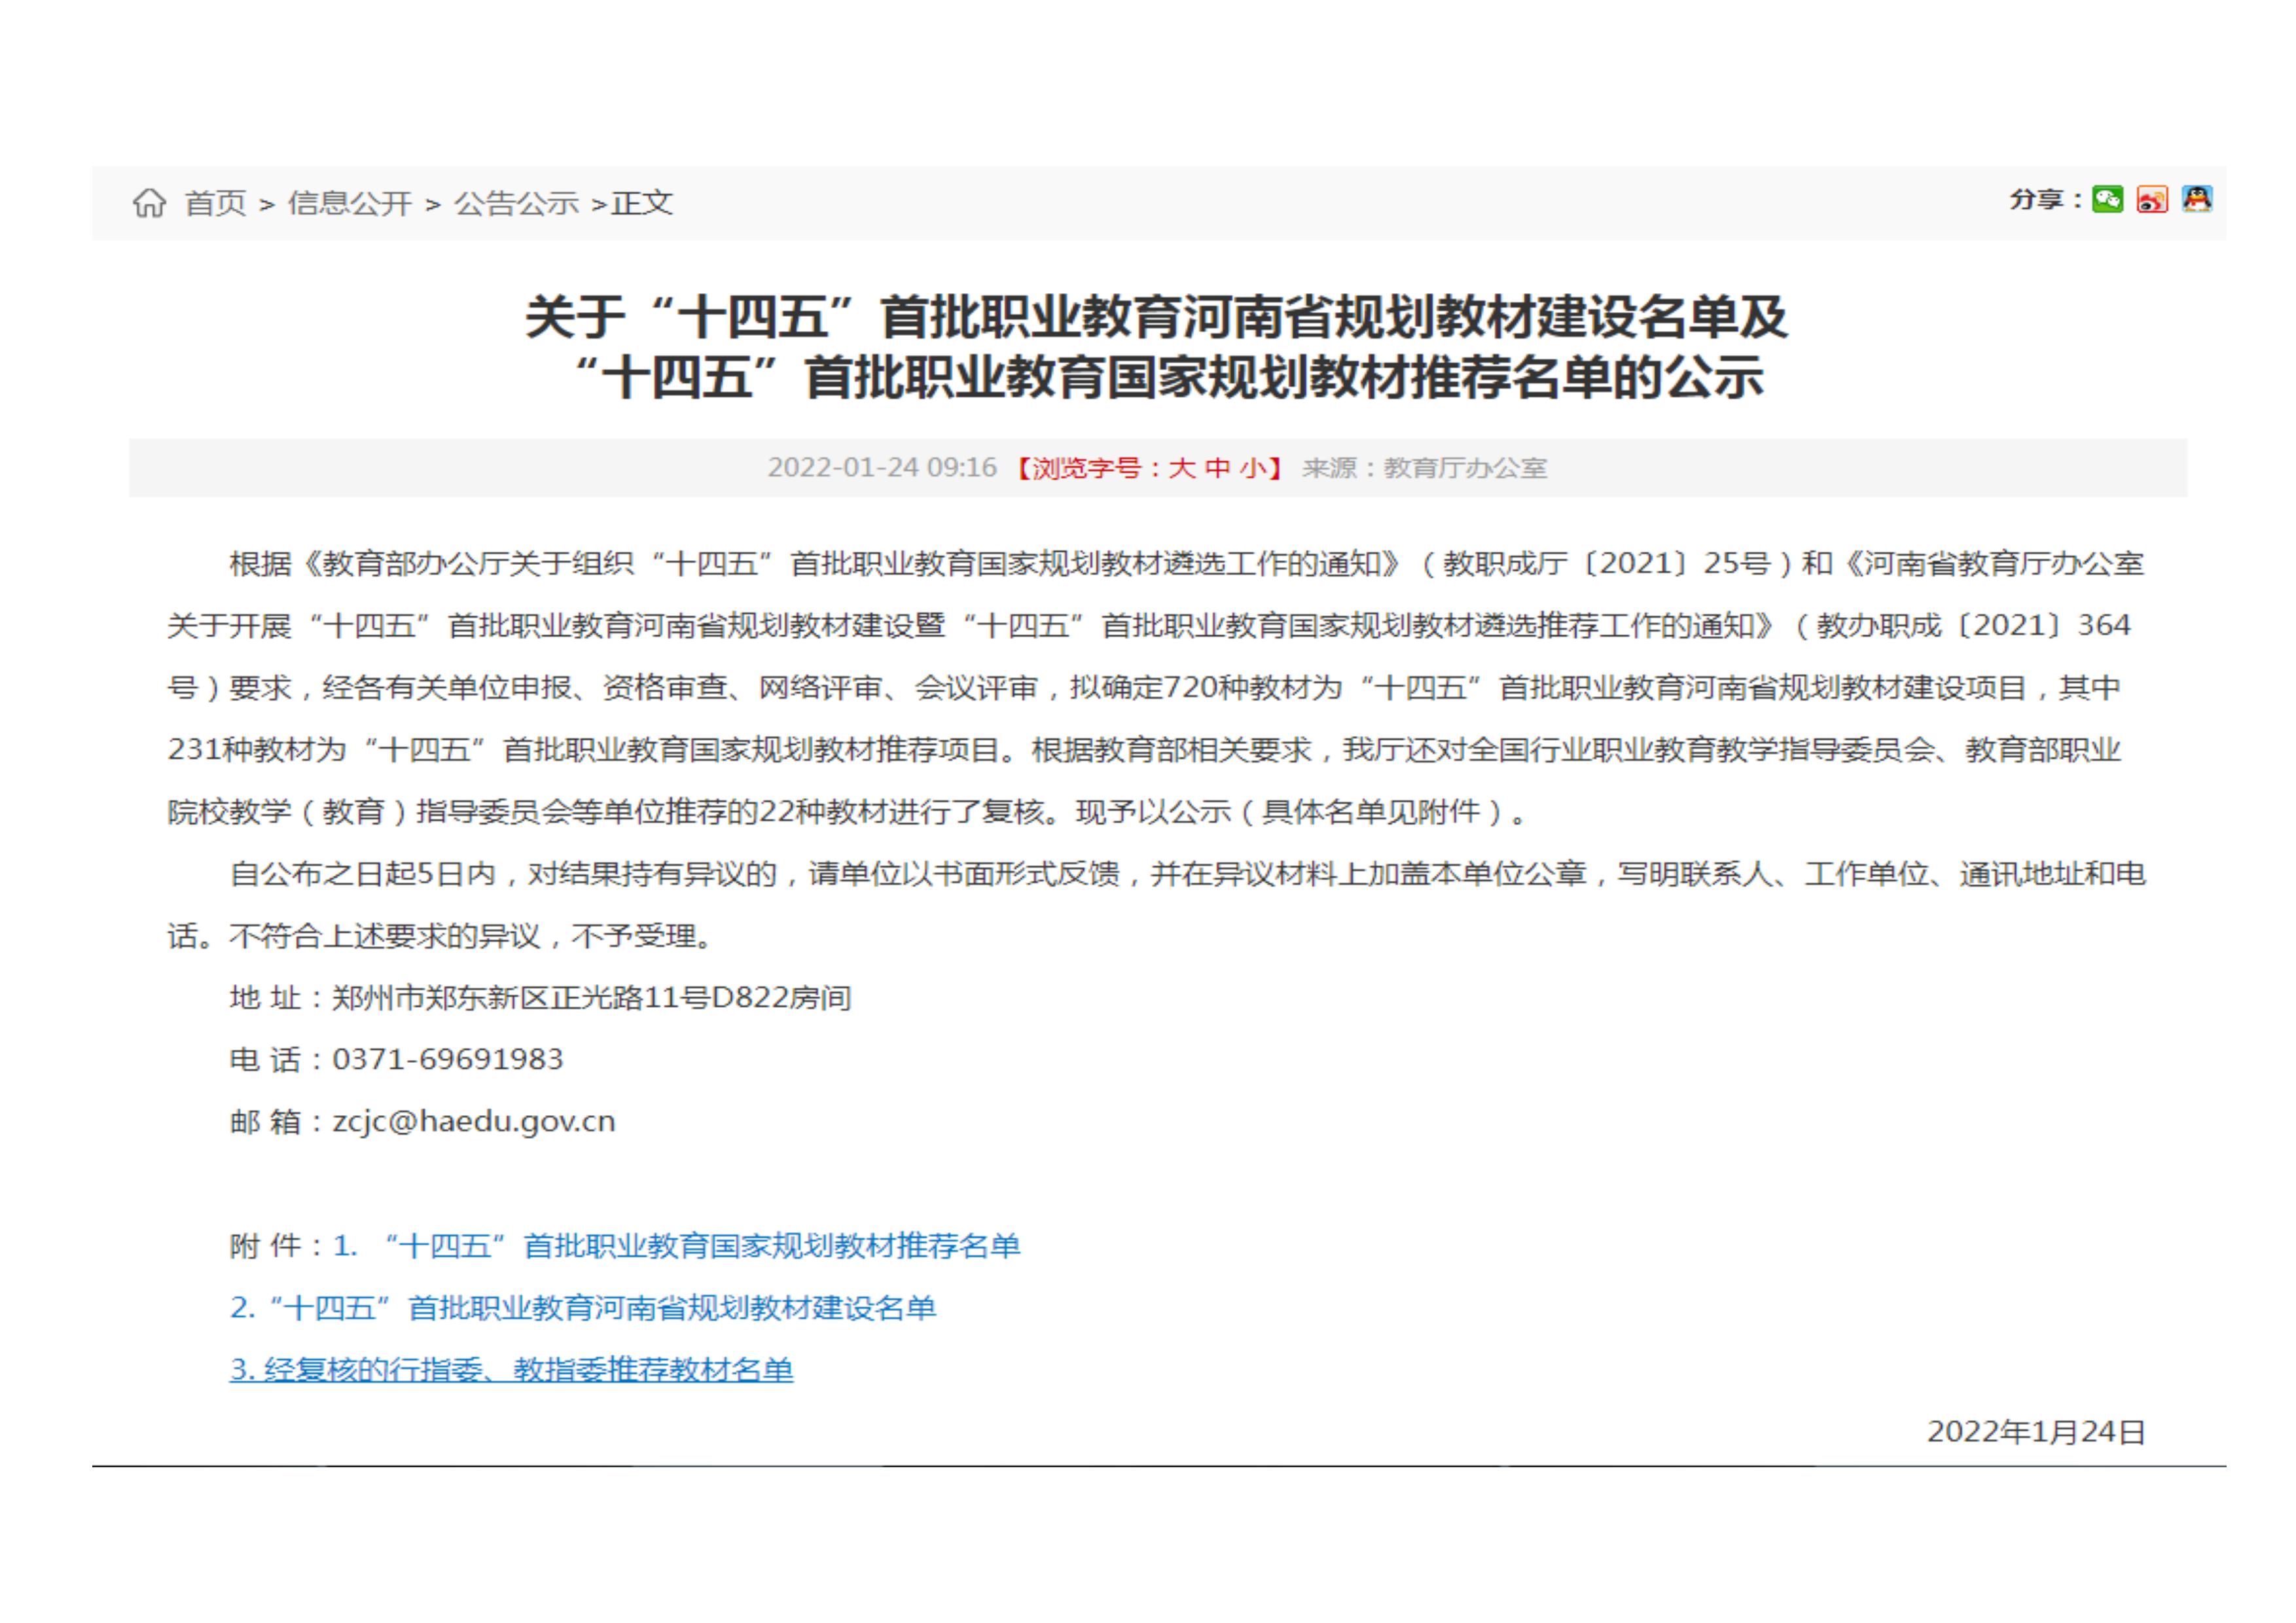Set the font size to 中
The image size is (2296, 1623).
tap(1217, 468)
